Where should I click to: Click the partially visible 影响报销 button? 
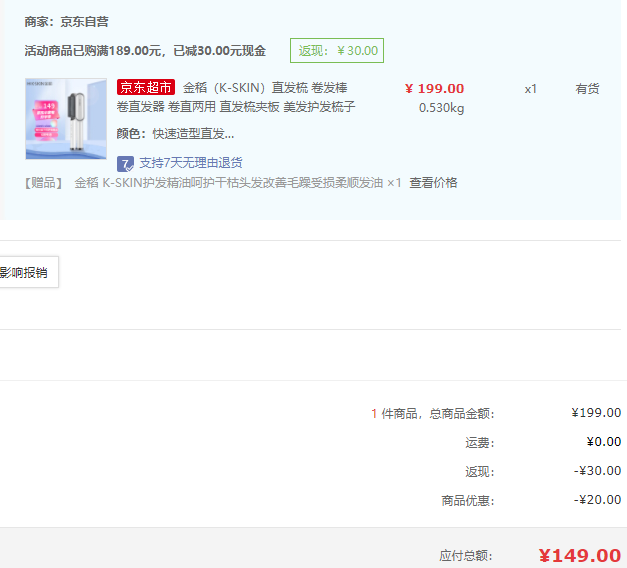[27, 272]
